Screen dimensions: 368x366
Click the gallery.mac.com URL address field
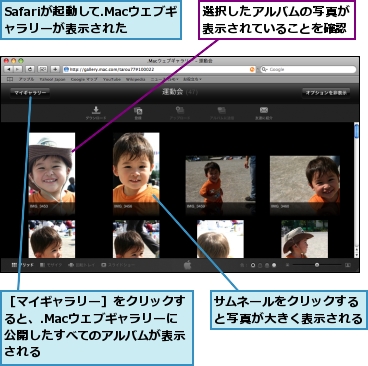click(160, 69)
